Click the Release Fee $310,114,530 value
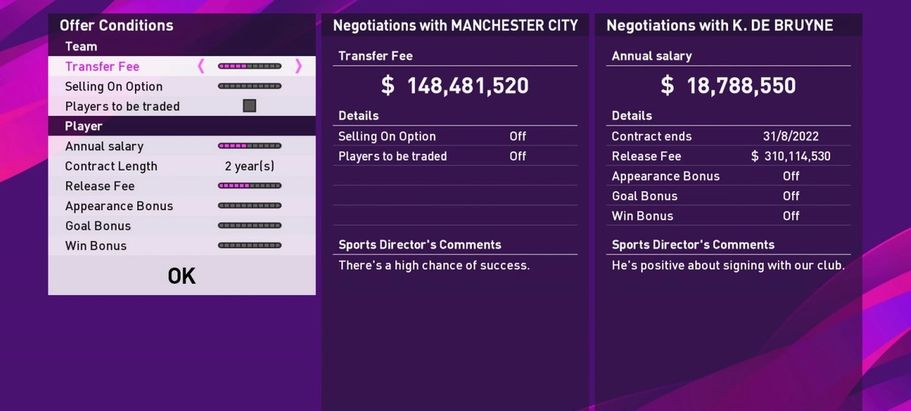911x411 pixels. (791, 156)
